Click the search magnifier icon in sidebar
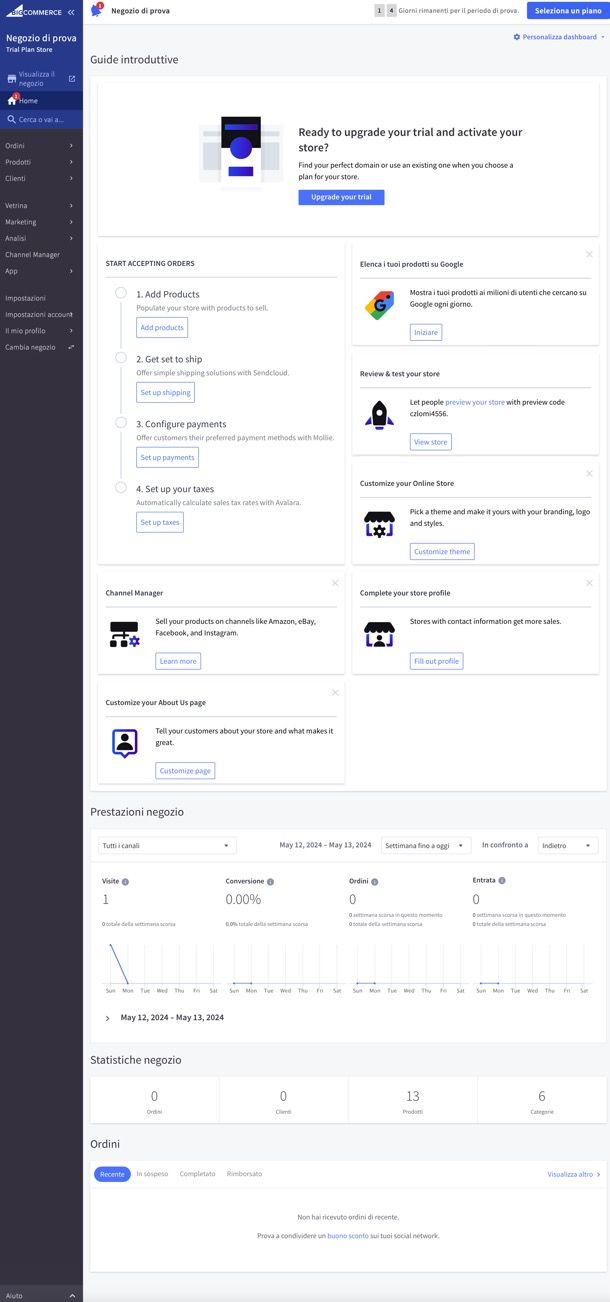 pos(12,119)
